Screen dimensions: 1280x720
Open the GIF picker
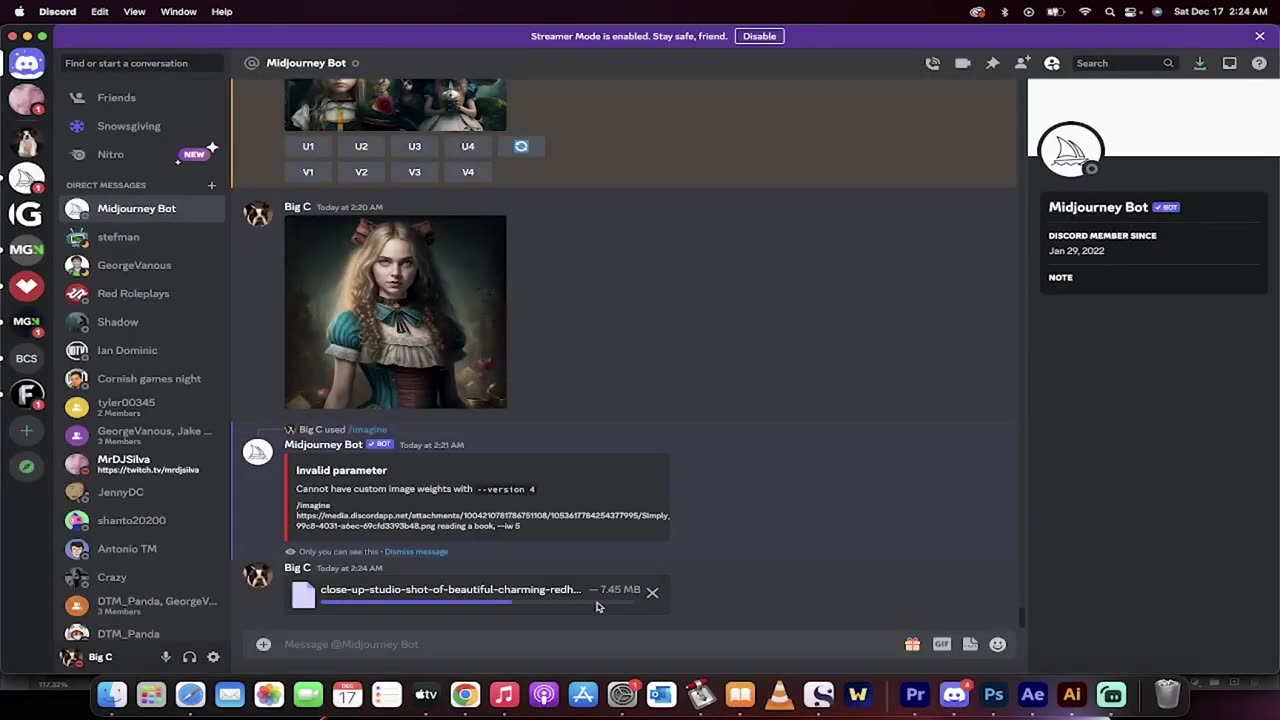click(x=941, y=644)
